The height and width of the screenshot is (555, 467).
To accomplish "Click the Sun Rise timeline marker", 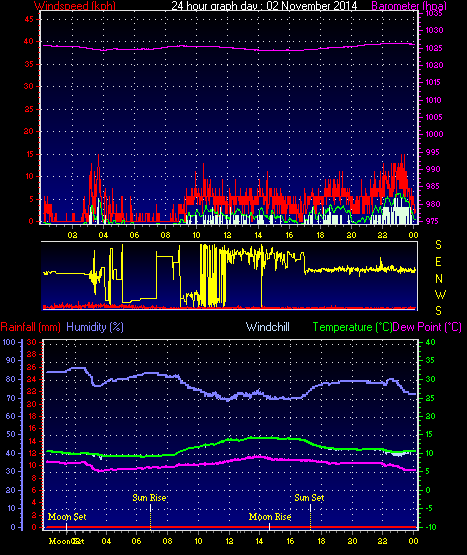I will (149, 498).
